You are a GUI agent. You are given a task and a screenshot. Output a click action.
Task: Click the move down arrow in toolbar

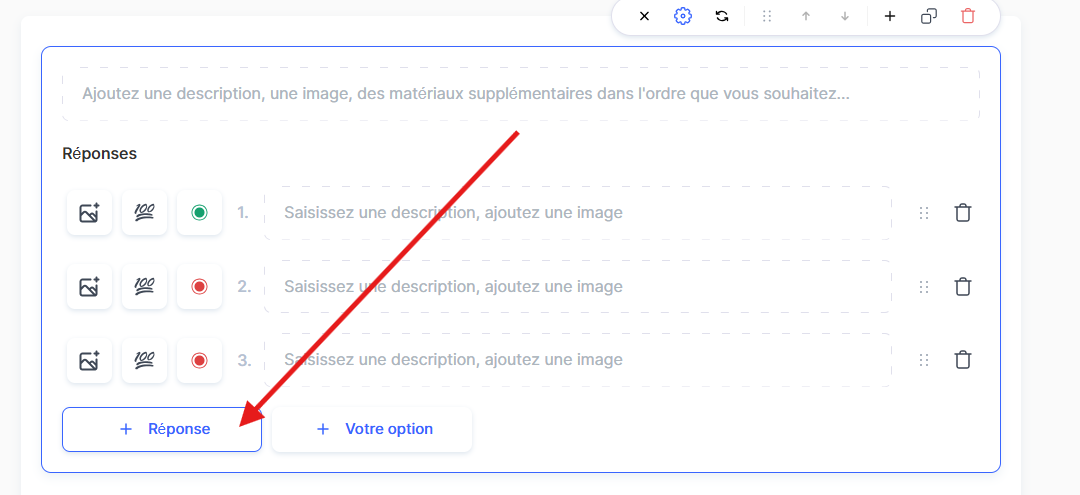pos(845,16)
